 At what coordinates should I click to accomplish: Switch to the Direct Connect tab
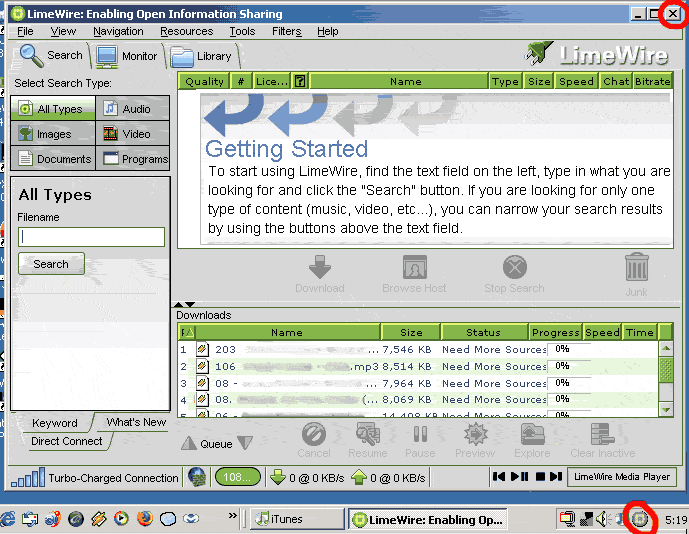(66, 441)
